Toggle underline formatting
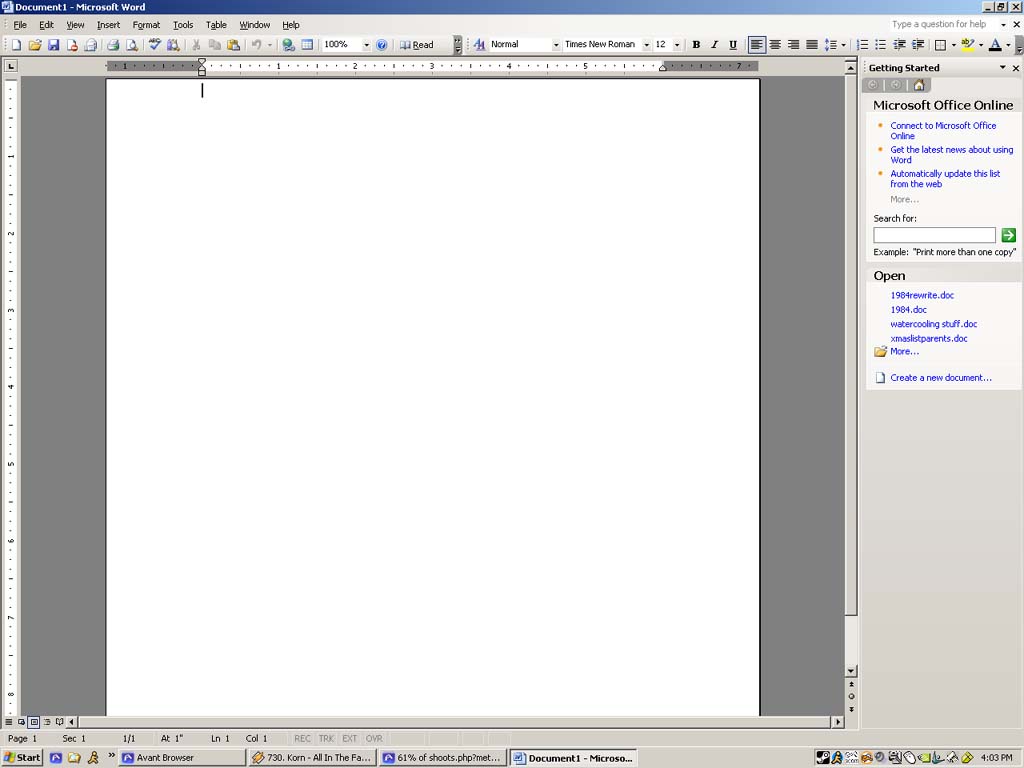The width and height of the screenshot is (1024, 768). pyautogui.click(x=735, y=44)
